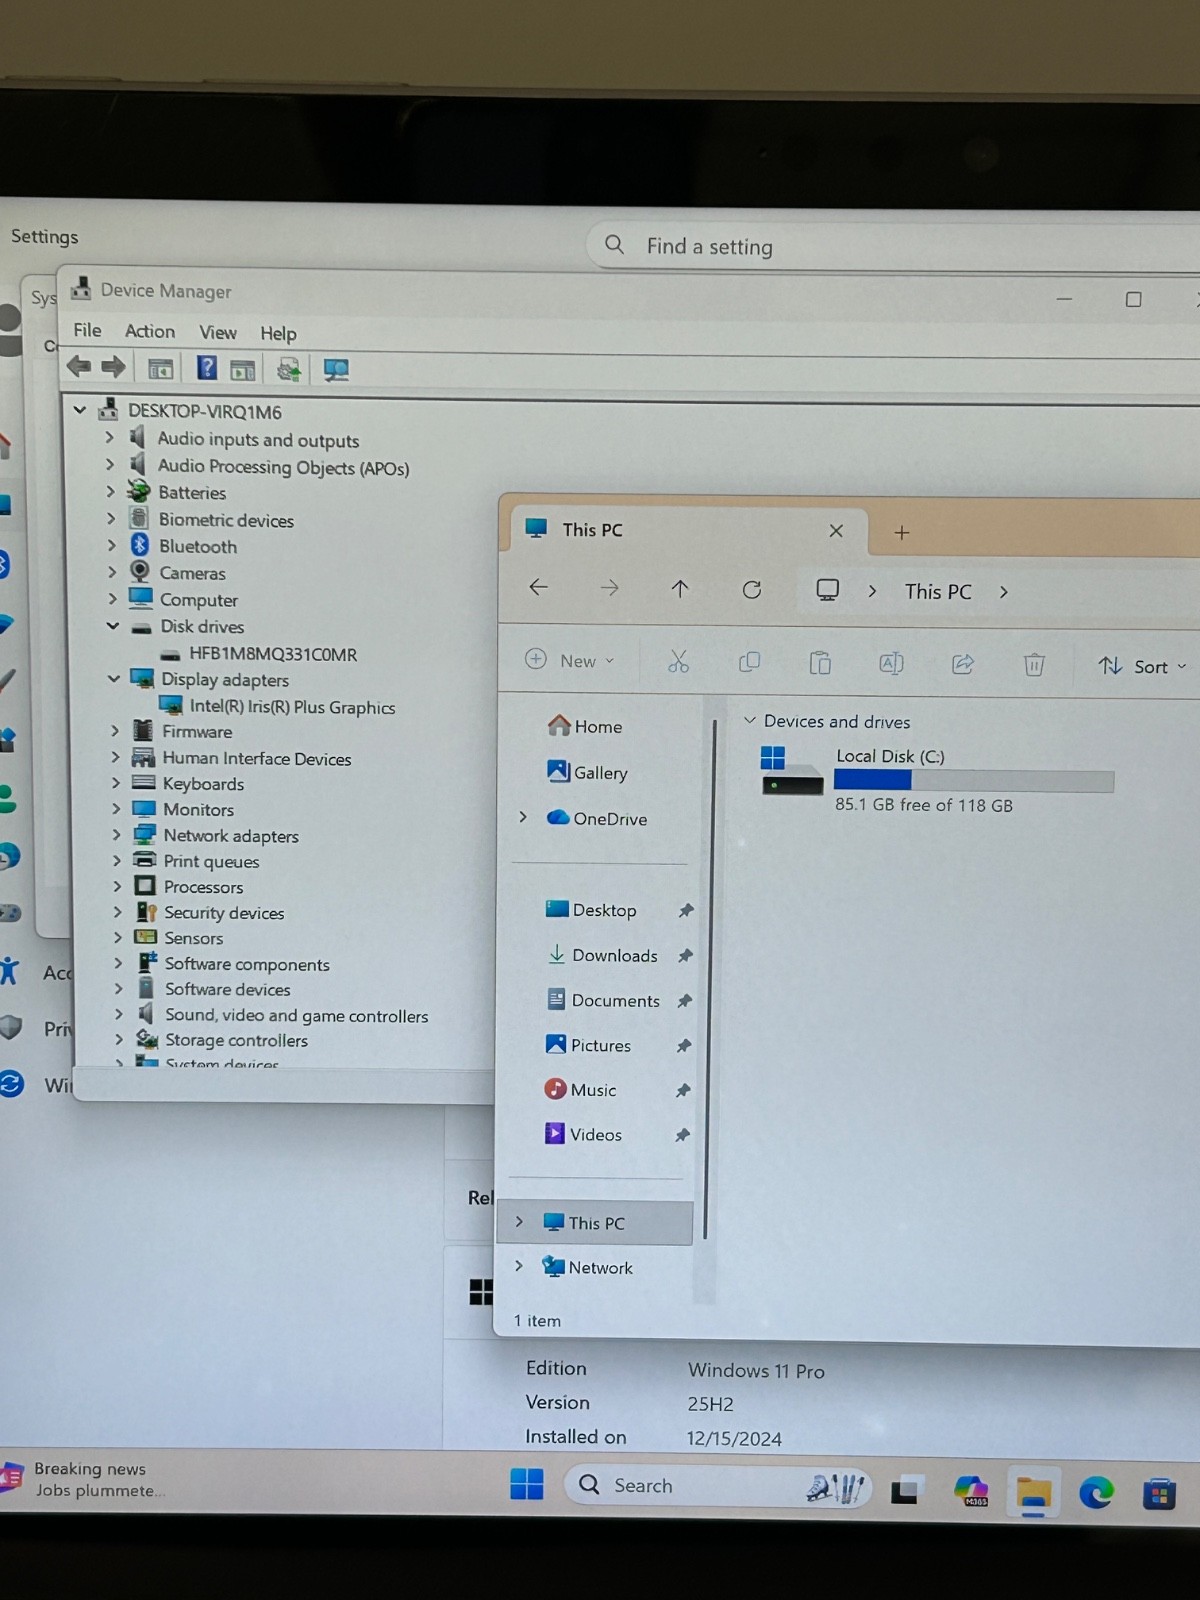Click the Delete trash icon in File Explorer

coord(1034,664)
